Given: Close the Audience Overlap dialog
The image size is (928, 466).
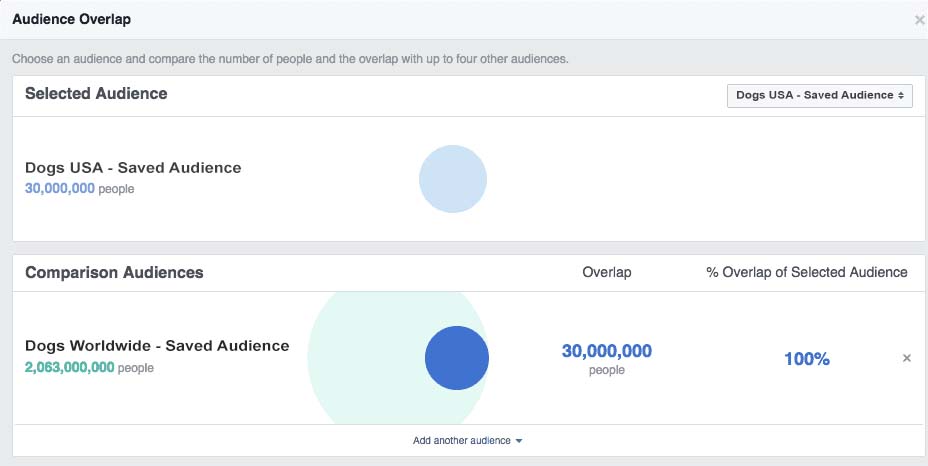Looking at the screenshot, I should 919,20.
